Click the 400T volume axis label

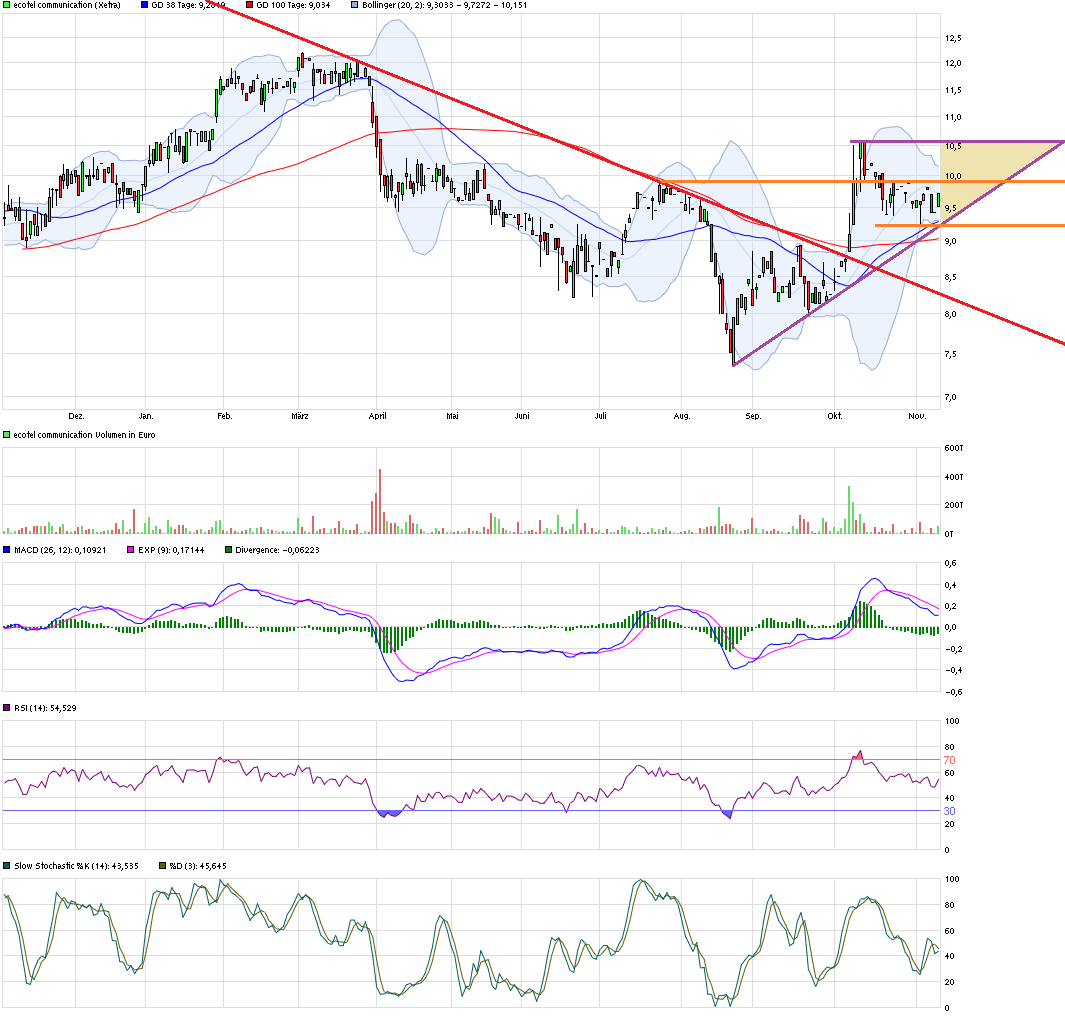pyautogui.click(x=954, y=477)
